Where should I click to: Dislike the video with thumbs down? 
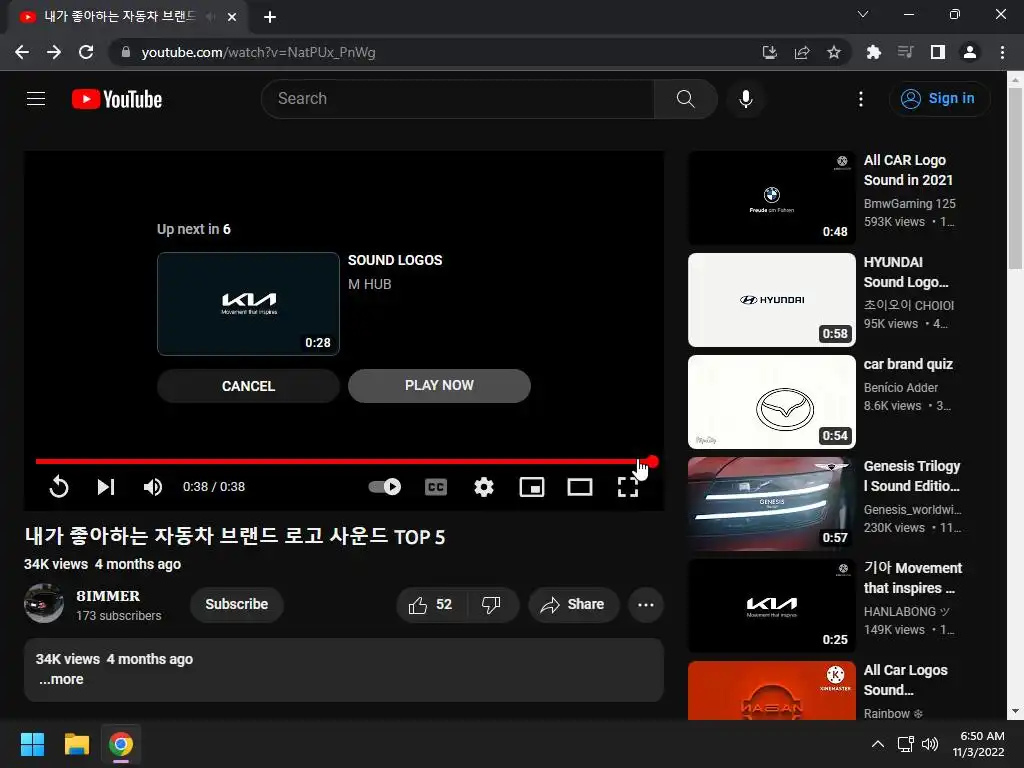pyautogui.click(x=491, y=605)
